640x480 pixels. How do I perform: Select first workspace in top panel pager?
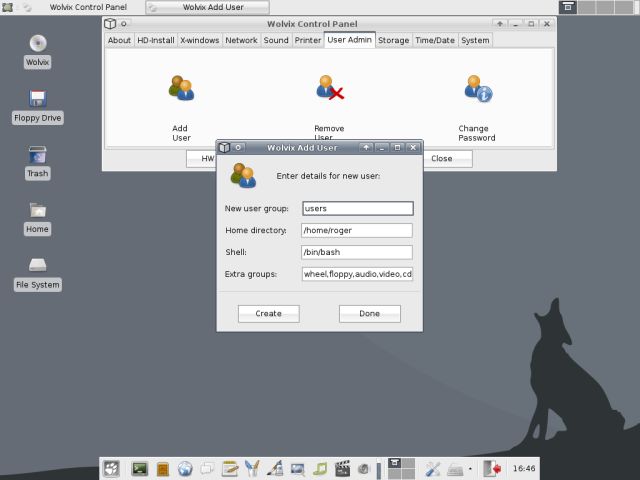[x=567, y=7]
